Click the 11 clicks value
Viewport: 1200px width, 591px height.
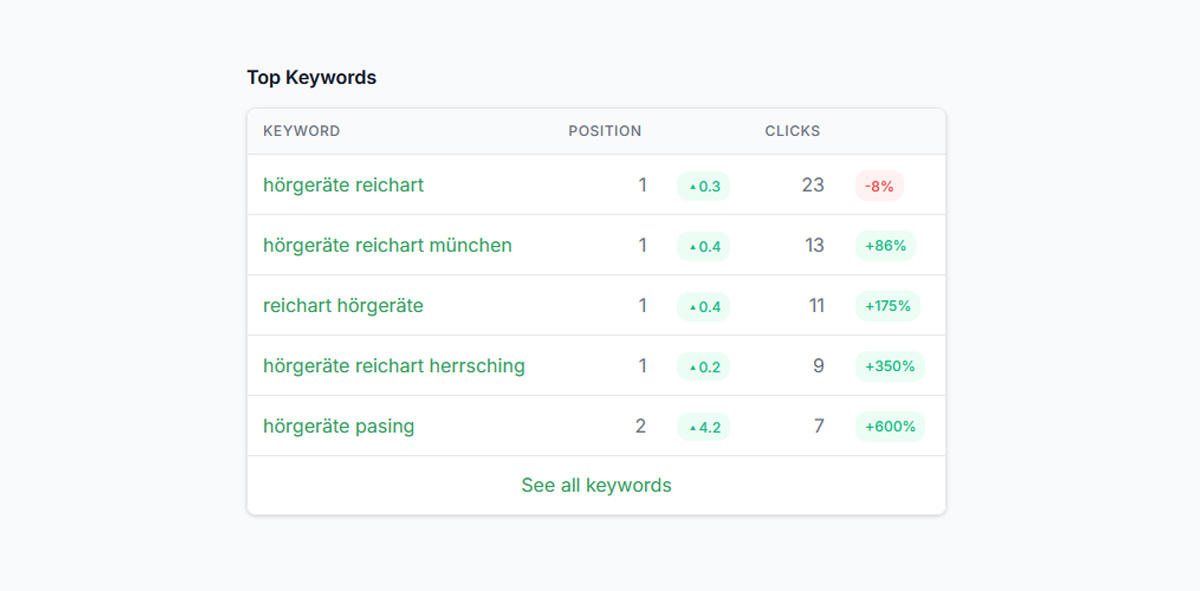pos(816,306)
